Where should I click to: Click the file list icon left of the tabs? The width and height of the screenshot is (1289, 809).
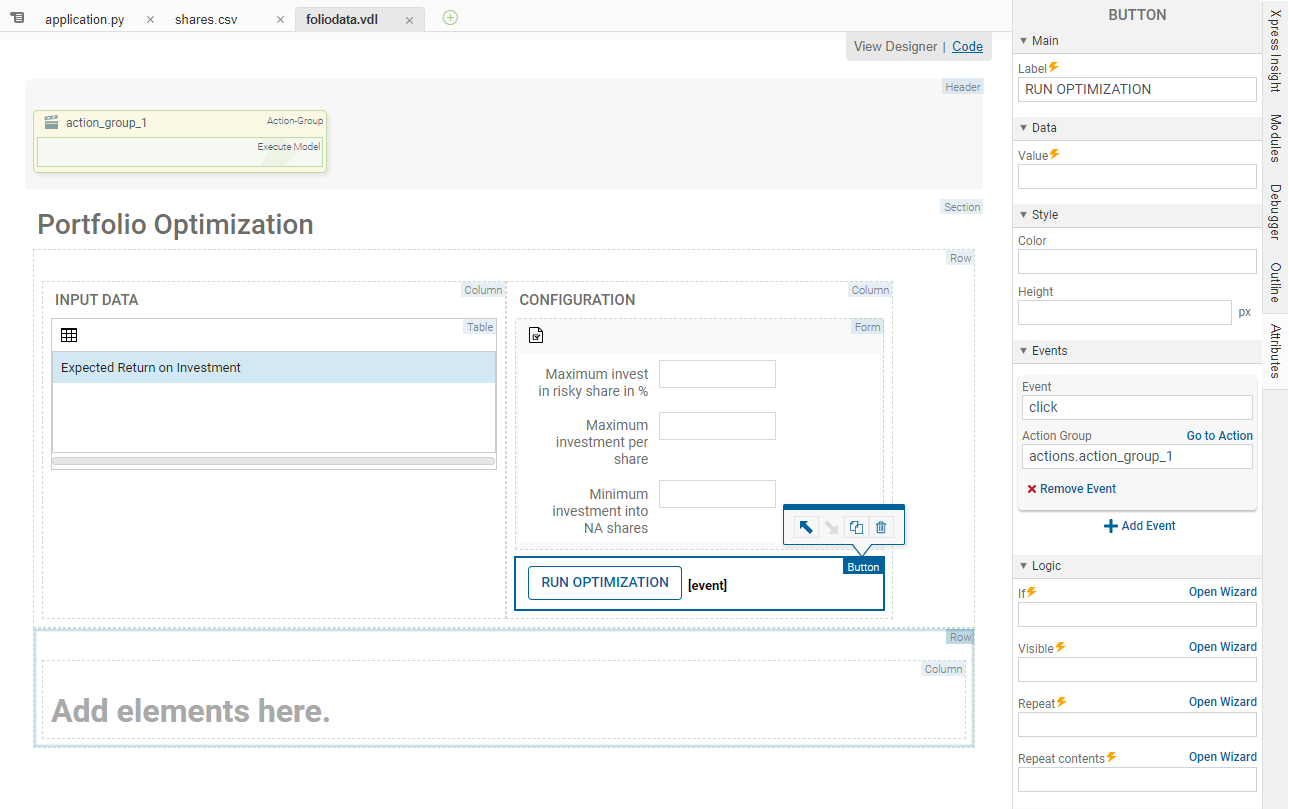point(17,18)
